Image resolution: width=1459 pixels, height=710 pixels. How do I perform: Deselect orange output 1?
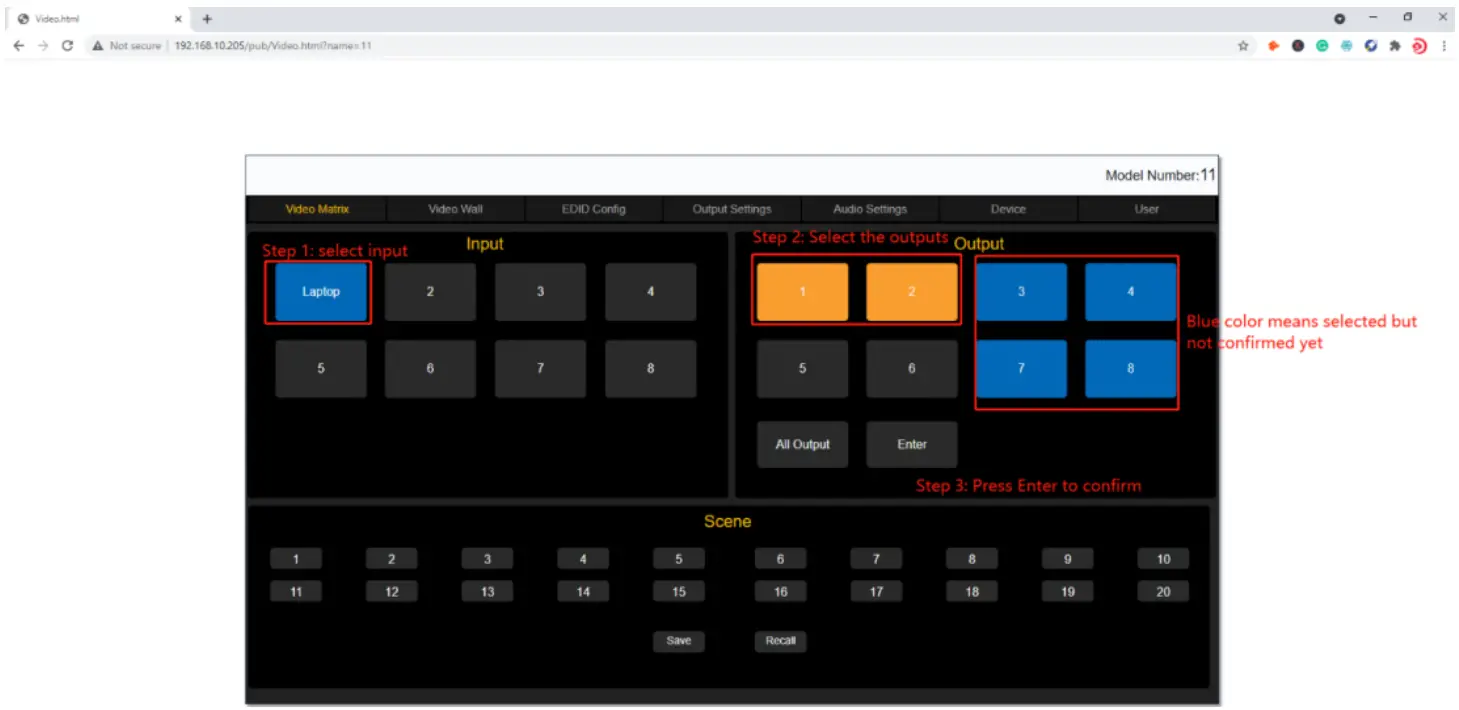[801, 291]
